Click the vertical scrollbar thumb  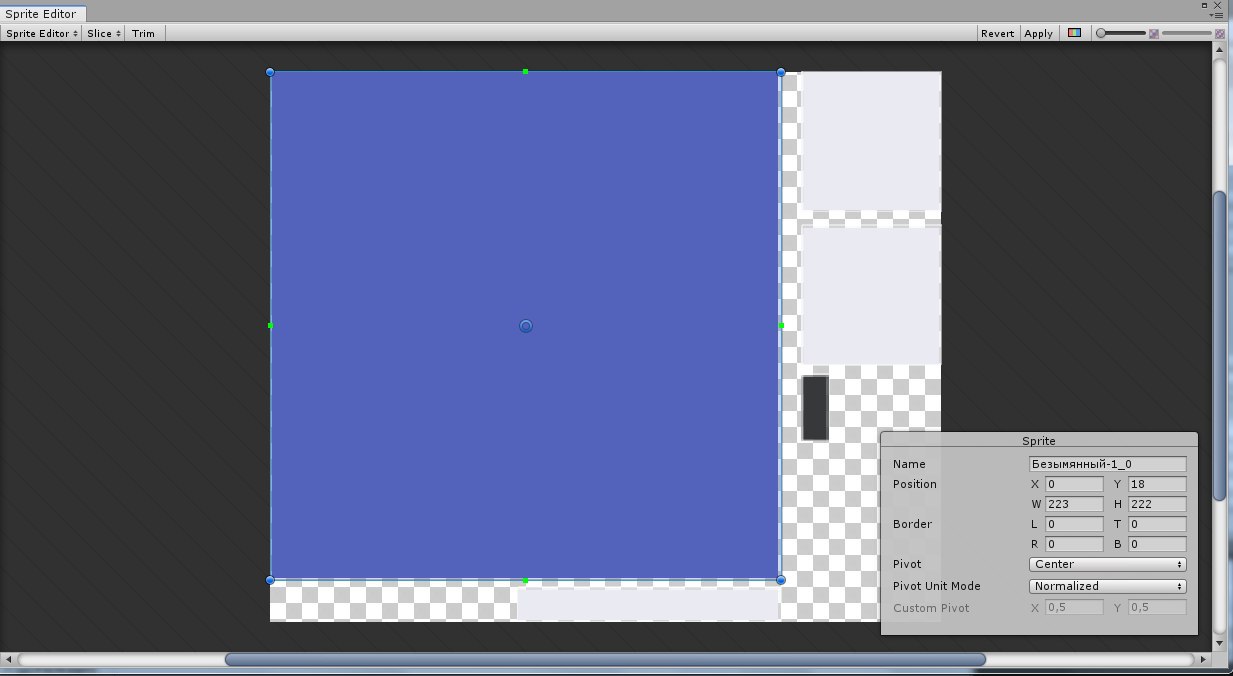click(1220, 346)
